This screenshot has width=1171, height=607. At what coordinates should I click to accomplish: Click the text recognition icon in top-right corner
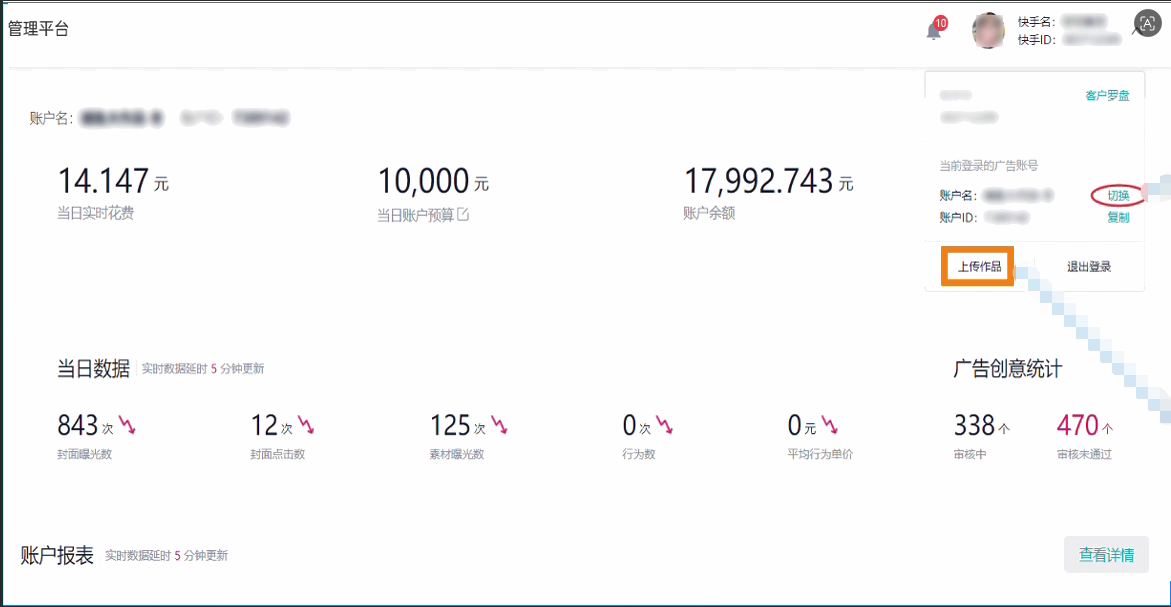click(x=1147, y=24)
